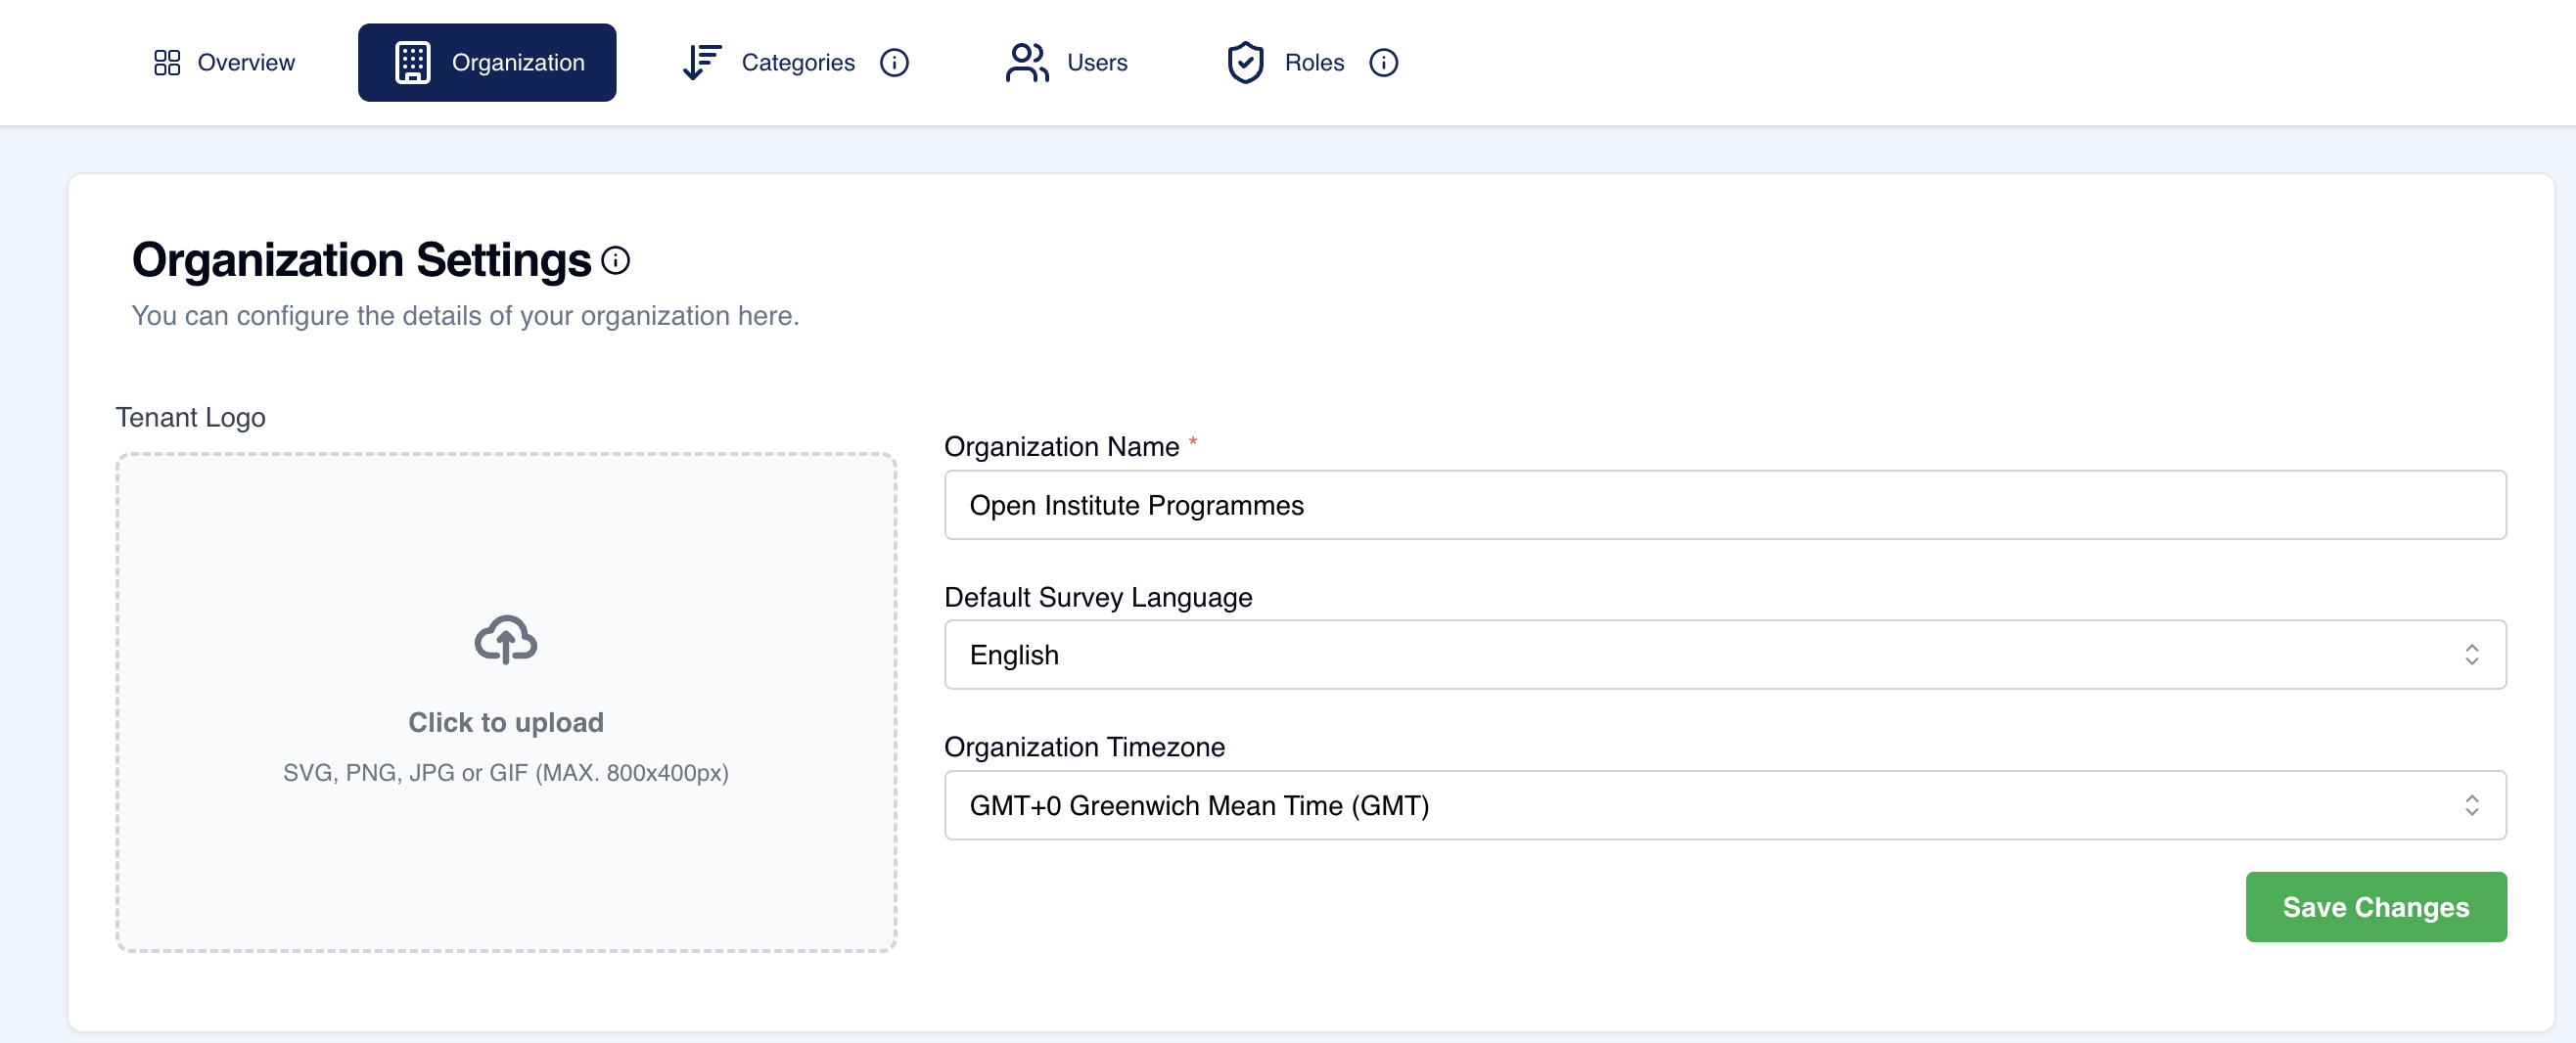
Task: Open the Roles info icon
Action: (x=1383, y=63)
